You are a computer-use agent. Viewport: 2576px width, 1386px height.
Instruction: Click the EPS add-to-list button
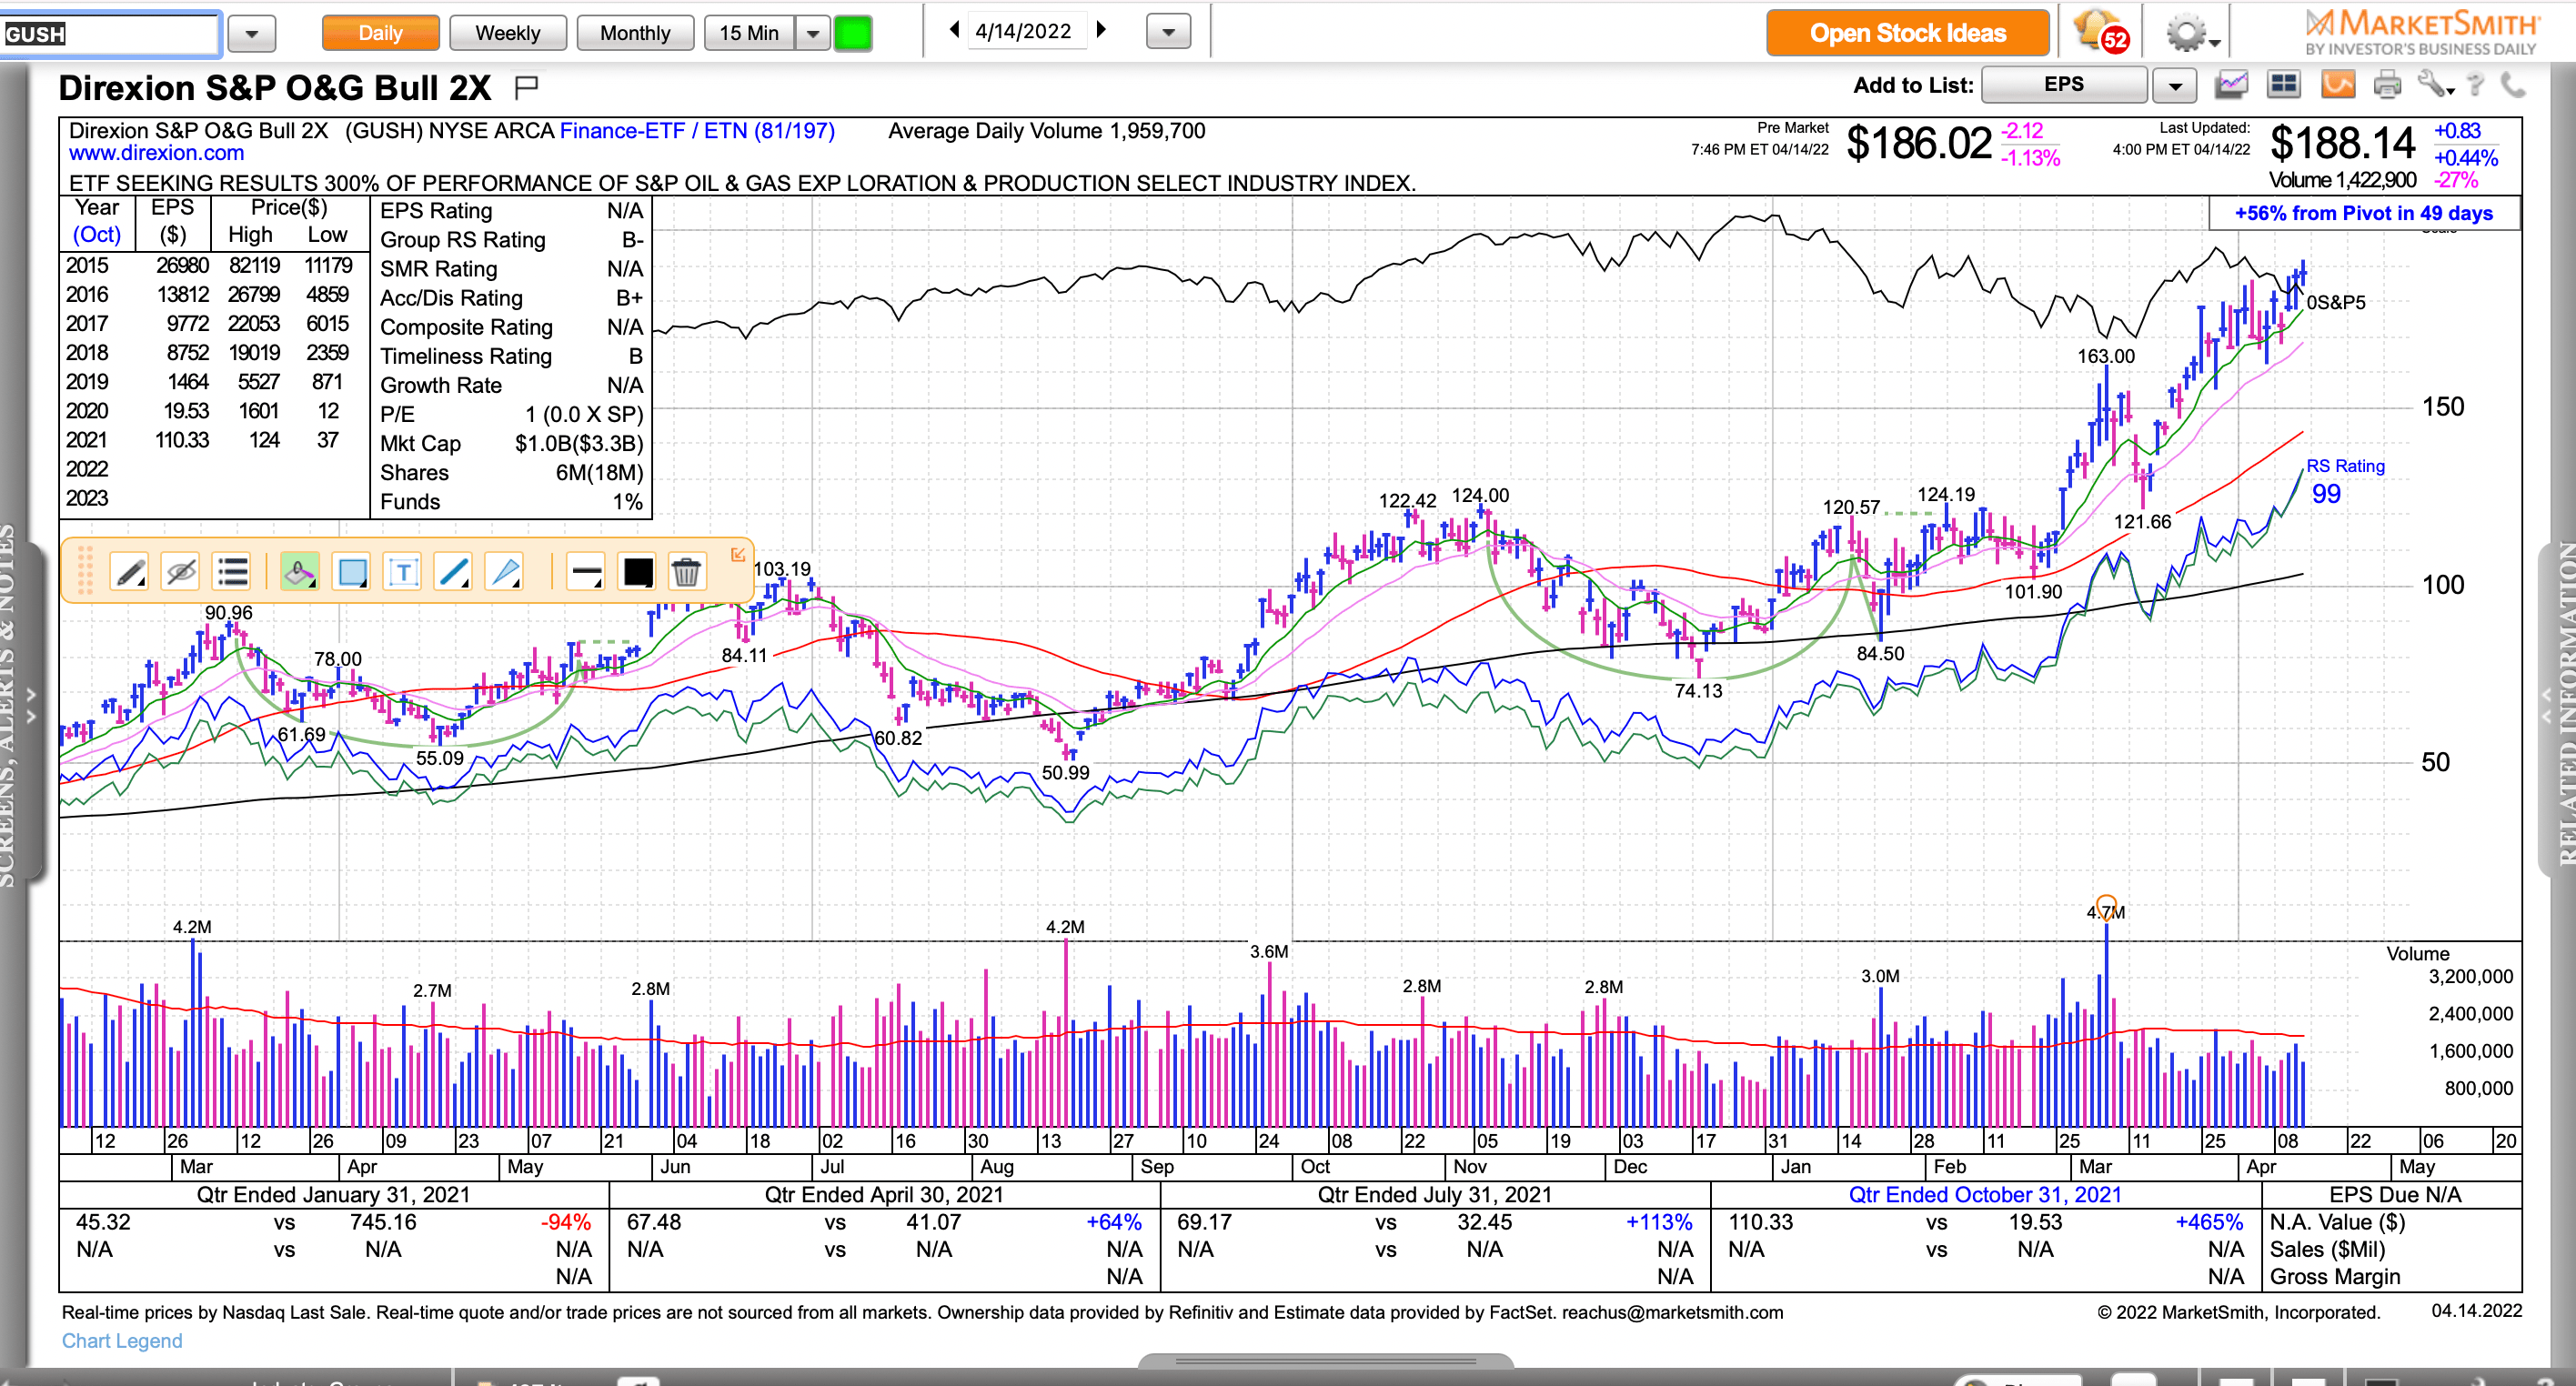(x=2063, y=85)
